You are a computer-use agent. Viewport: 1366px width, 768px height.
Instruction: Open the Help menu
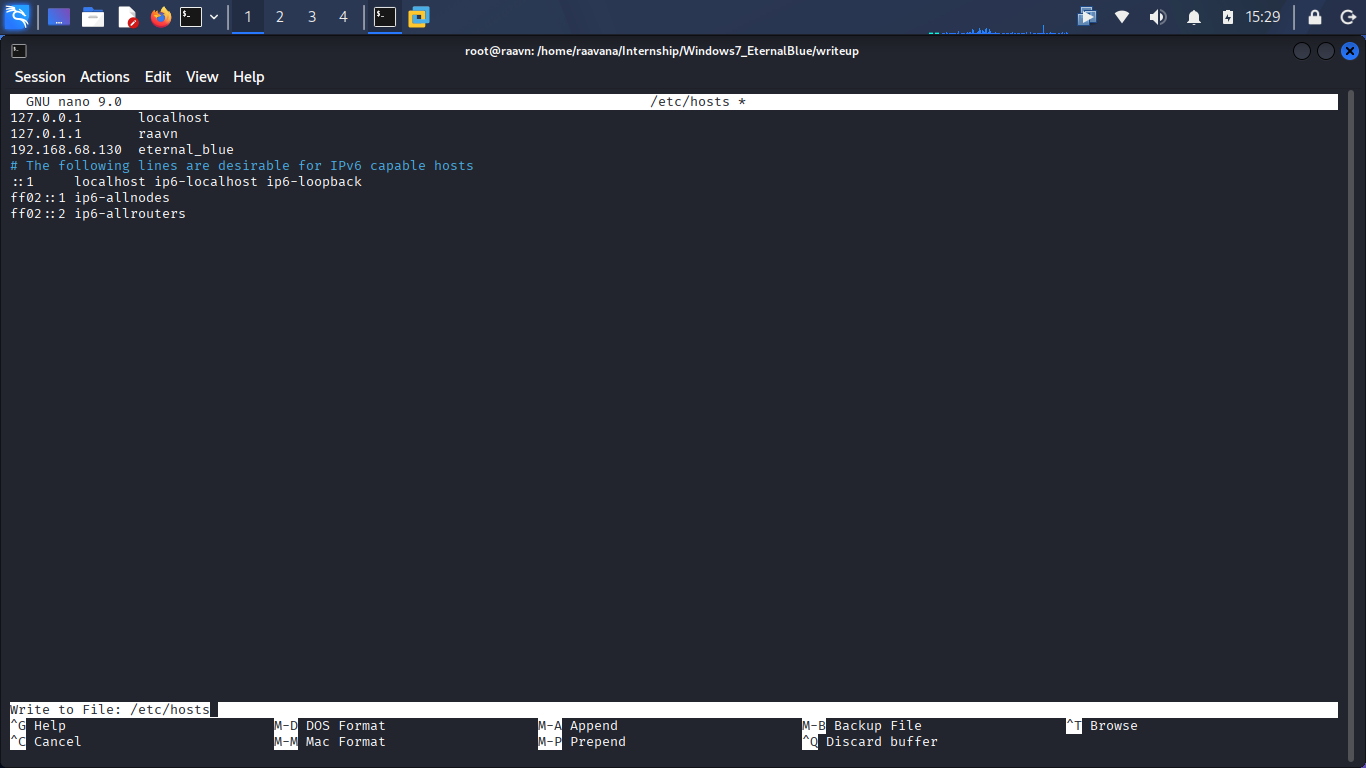(x=249, y=77)
